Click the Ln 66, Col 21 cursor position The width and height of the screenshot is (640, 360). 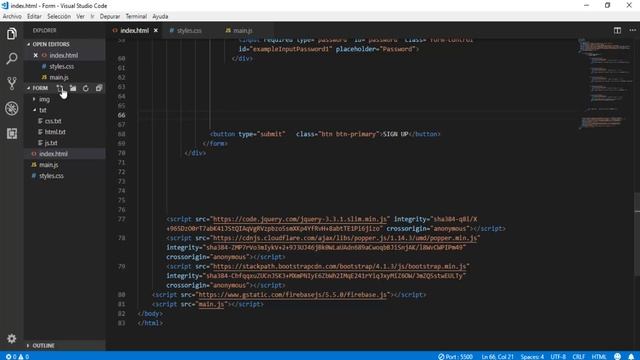[497, 356]
